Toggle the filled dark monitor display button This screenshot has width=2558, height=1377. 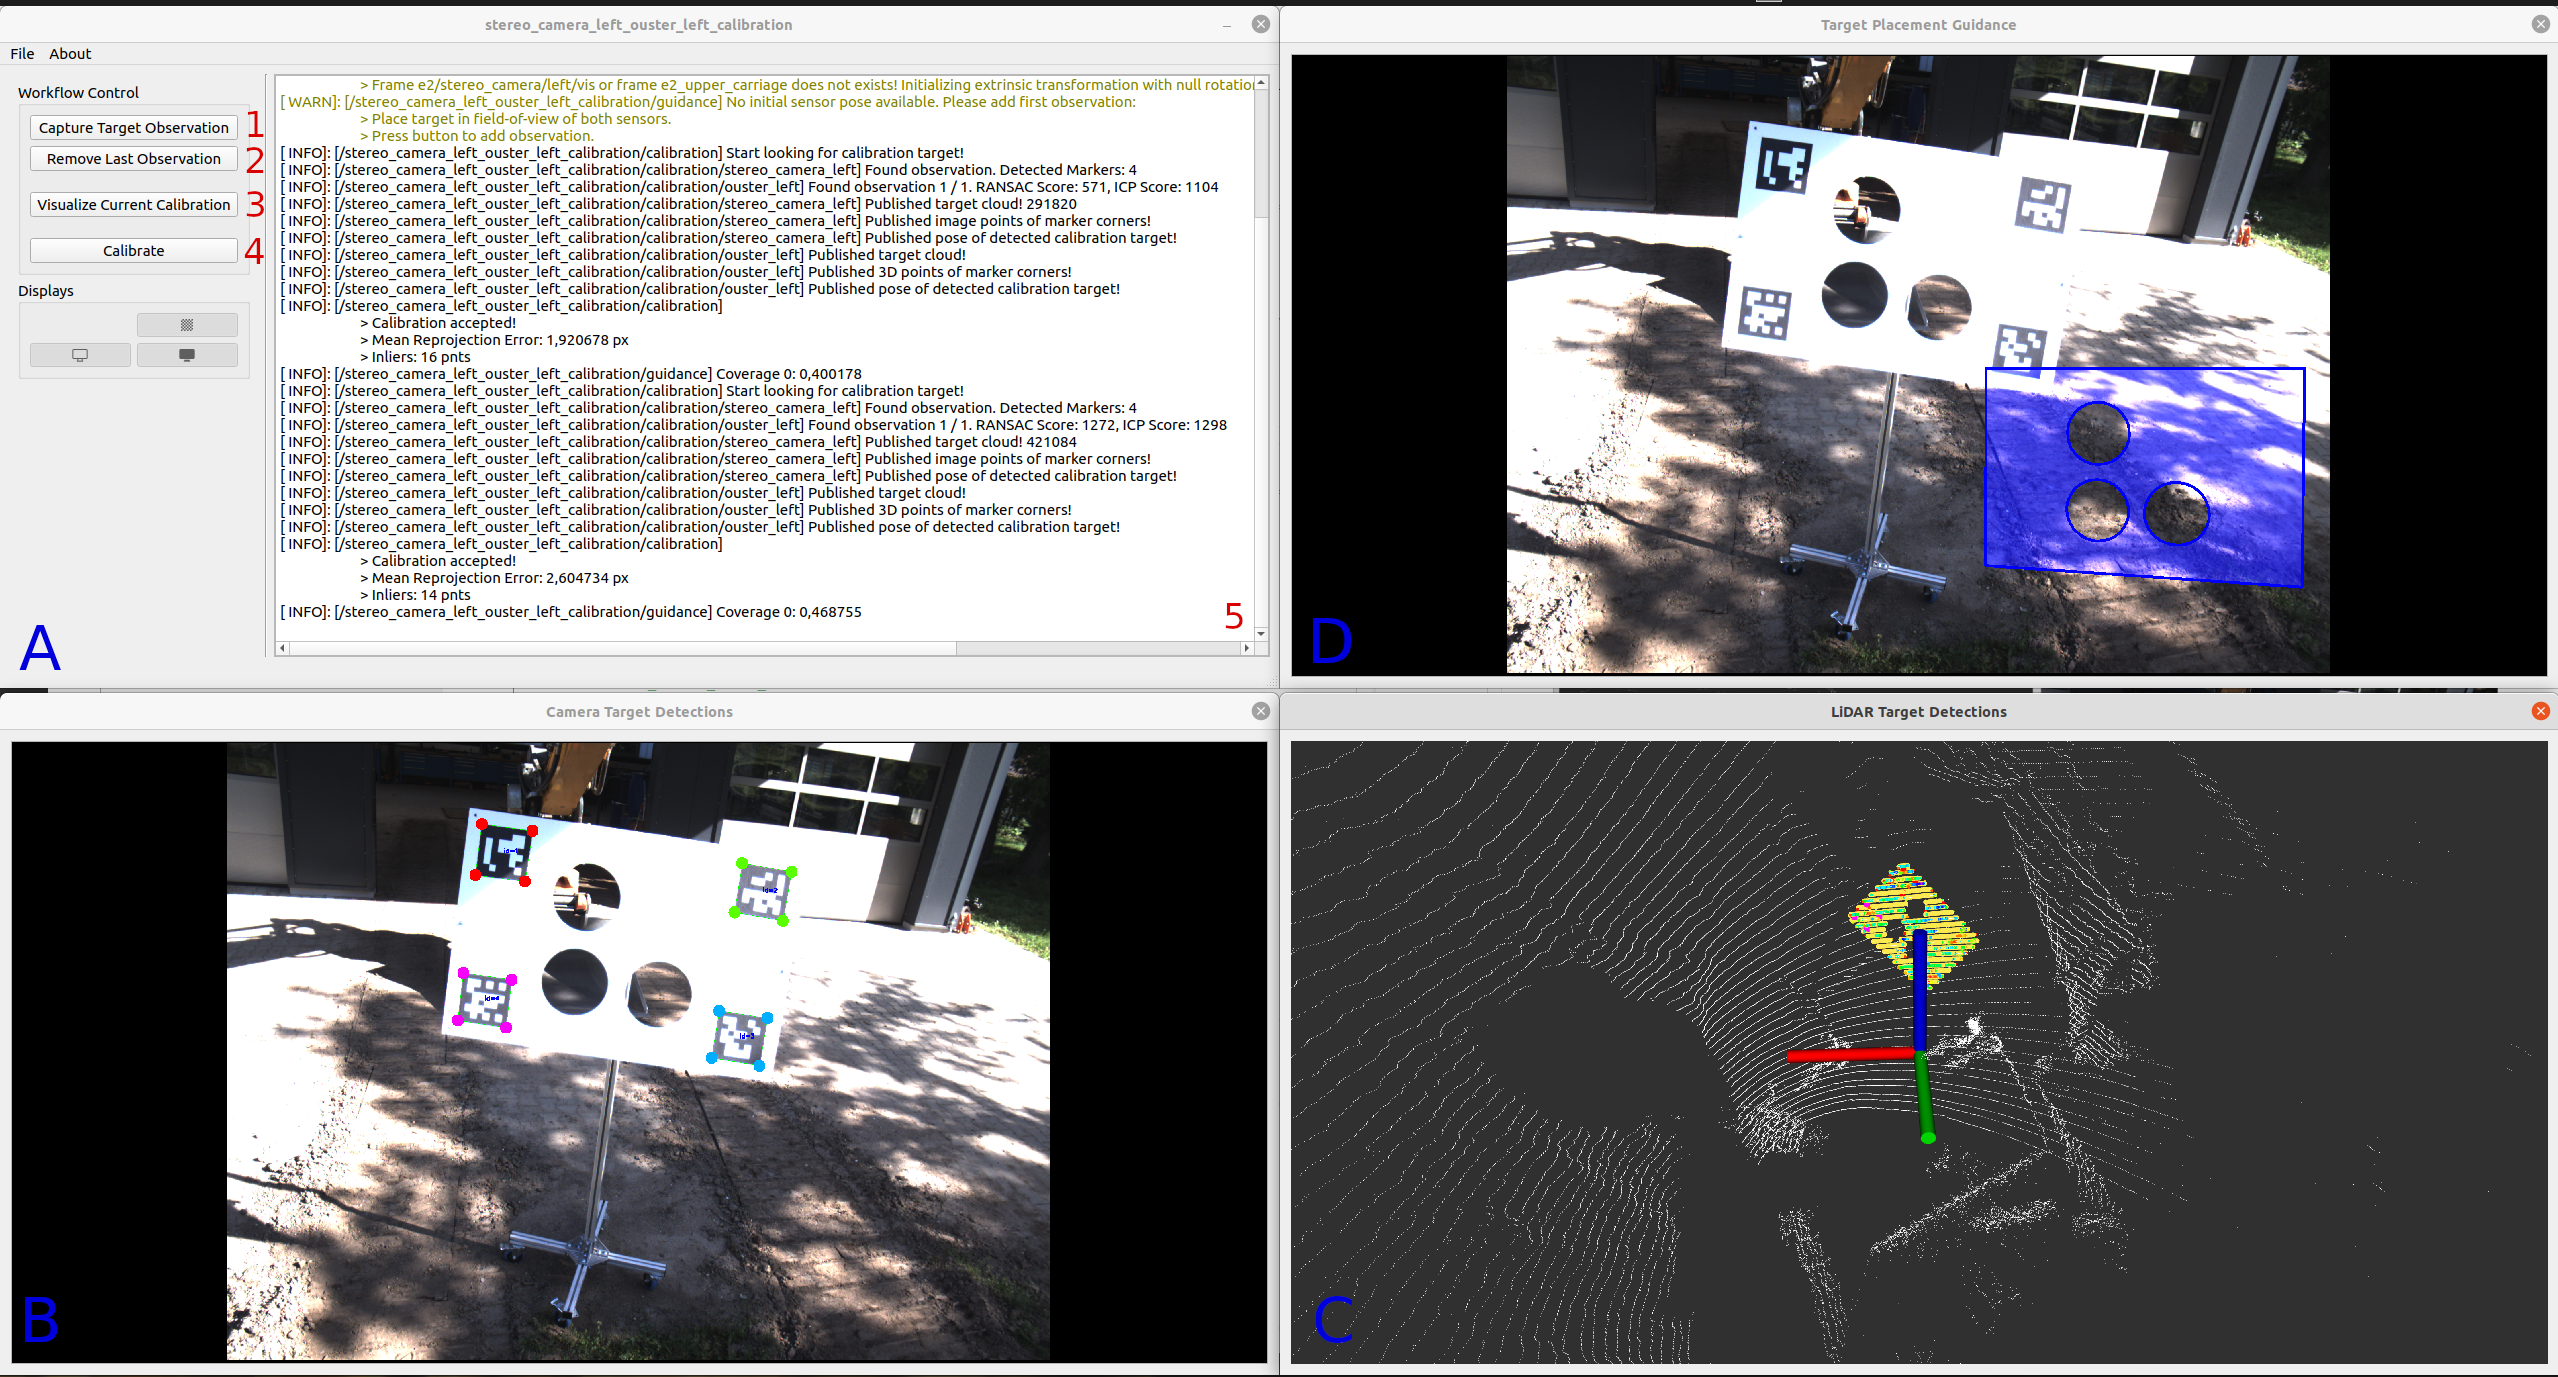tap(187, 355)
